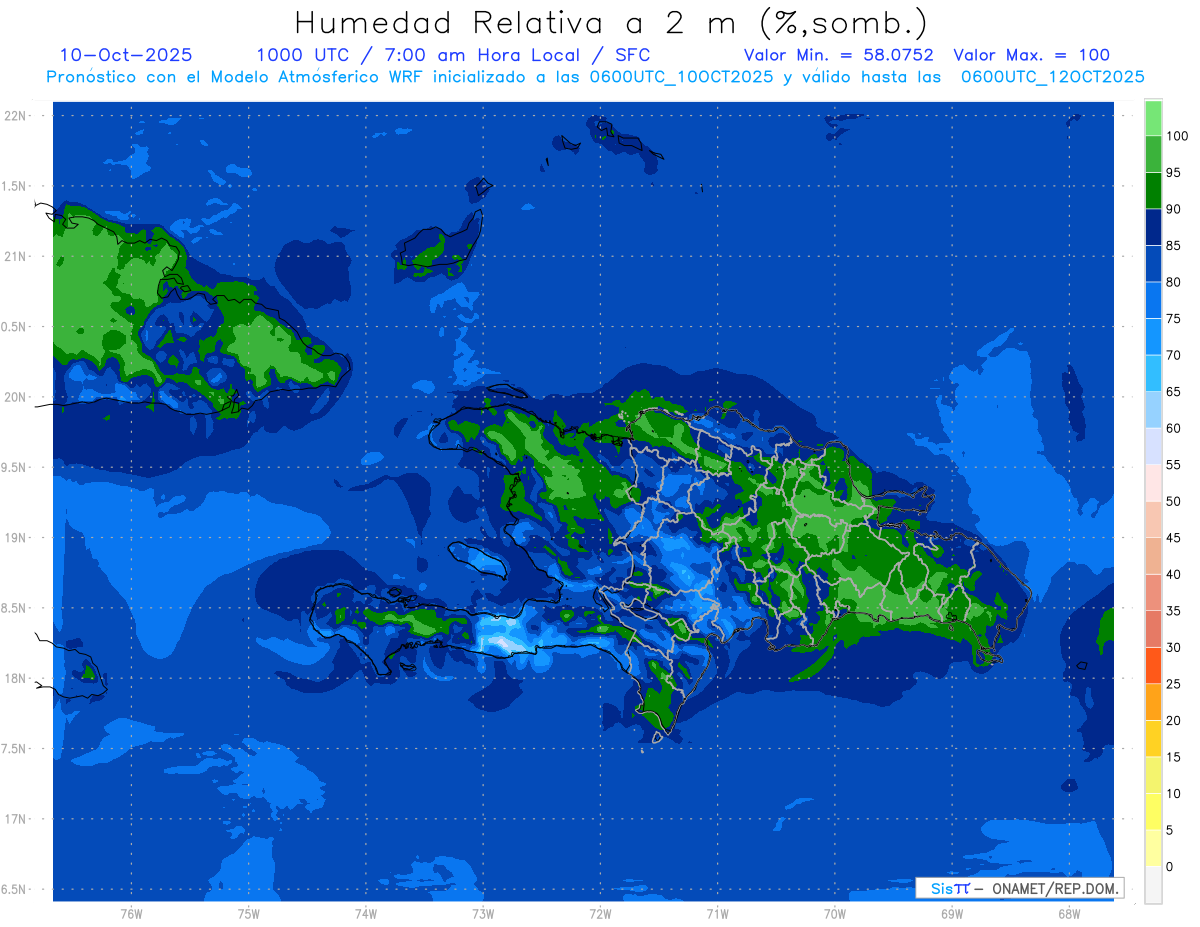Select the '73W' longitude label
The height and width of the screenshot is (927, 1200).
tap(483, 914)
